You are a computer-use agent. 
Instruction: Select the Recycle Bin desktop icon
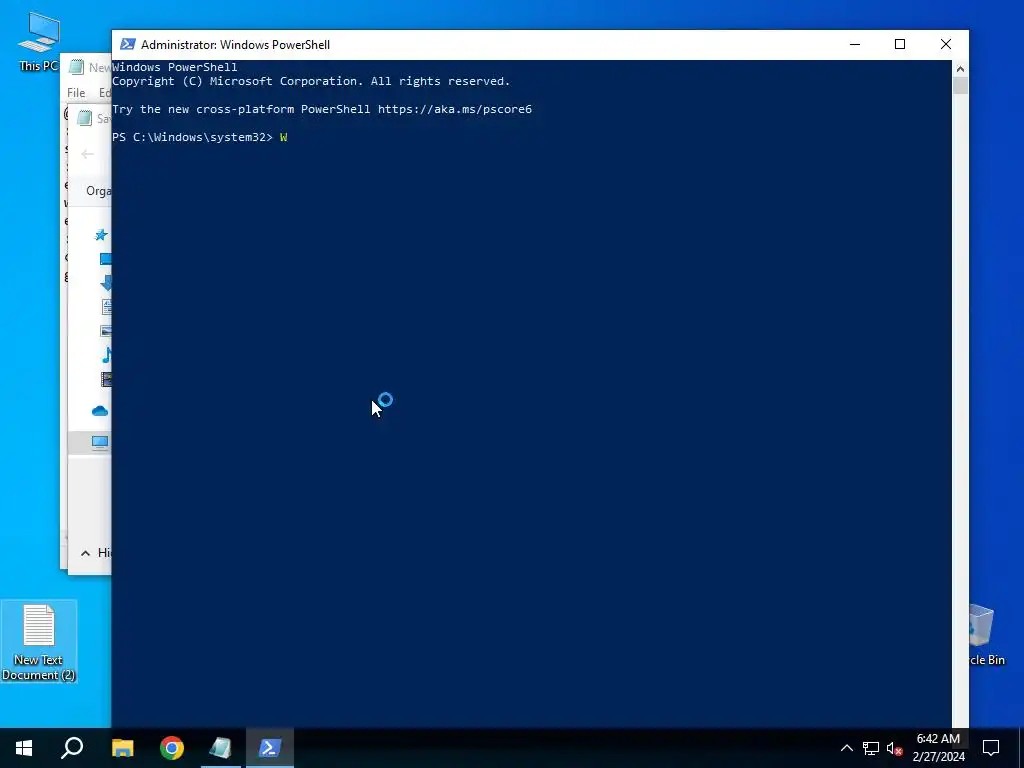click(x=985, y=635)
